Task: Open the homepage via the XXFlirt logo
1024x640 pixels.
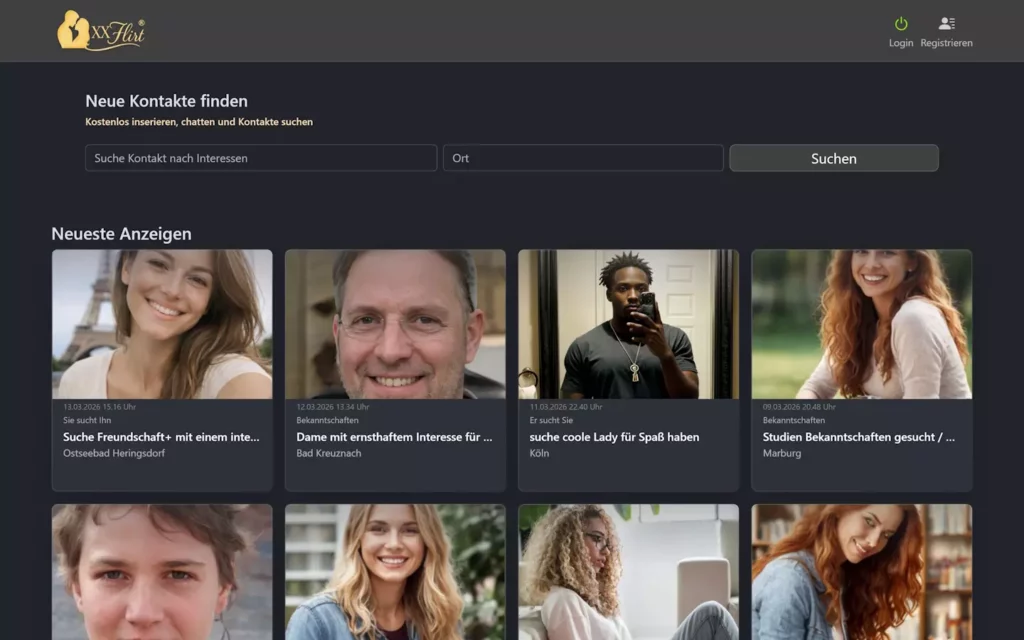Action: click(100, 29)
